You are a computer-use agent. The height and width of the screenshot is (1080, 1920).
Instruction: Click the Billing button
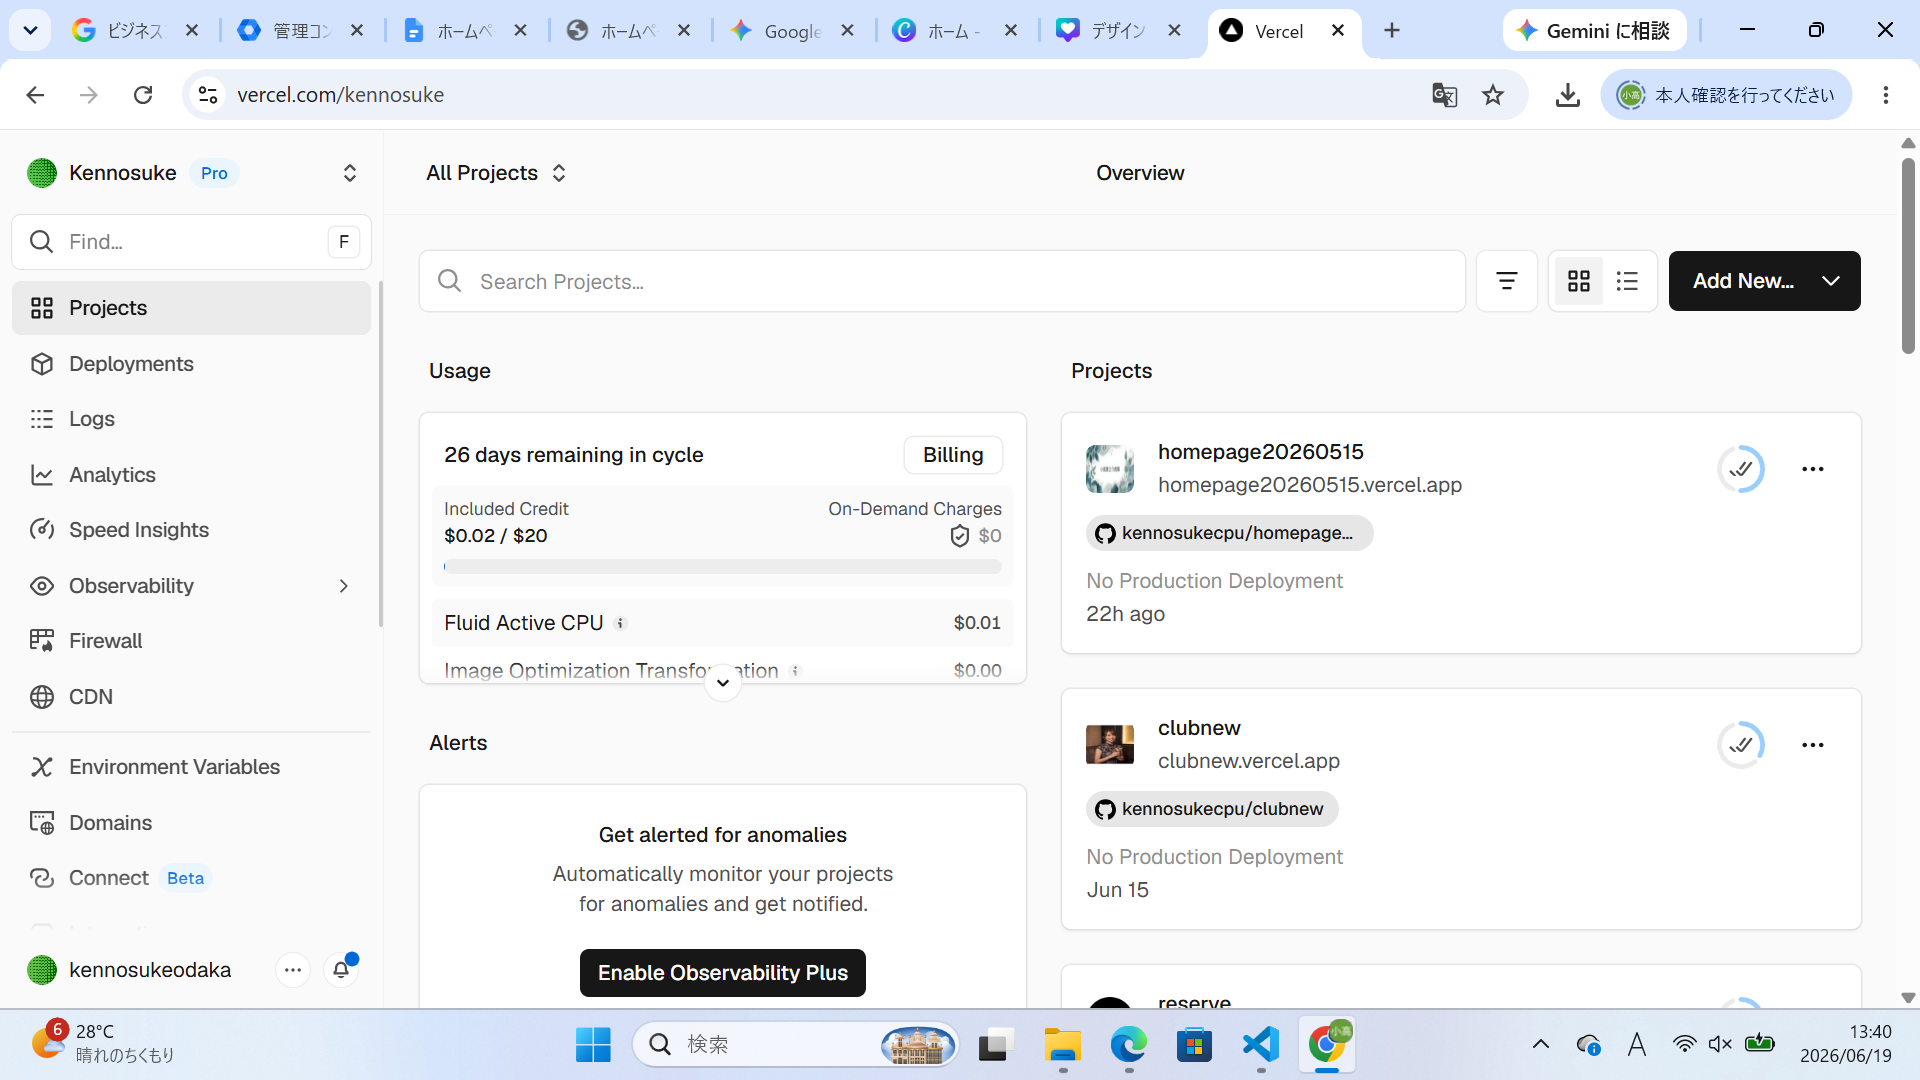953,455
